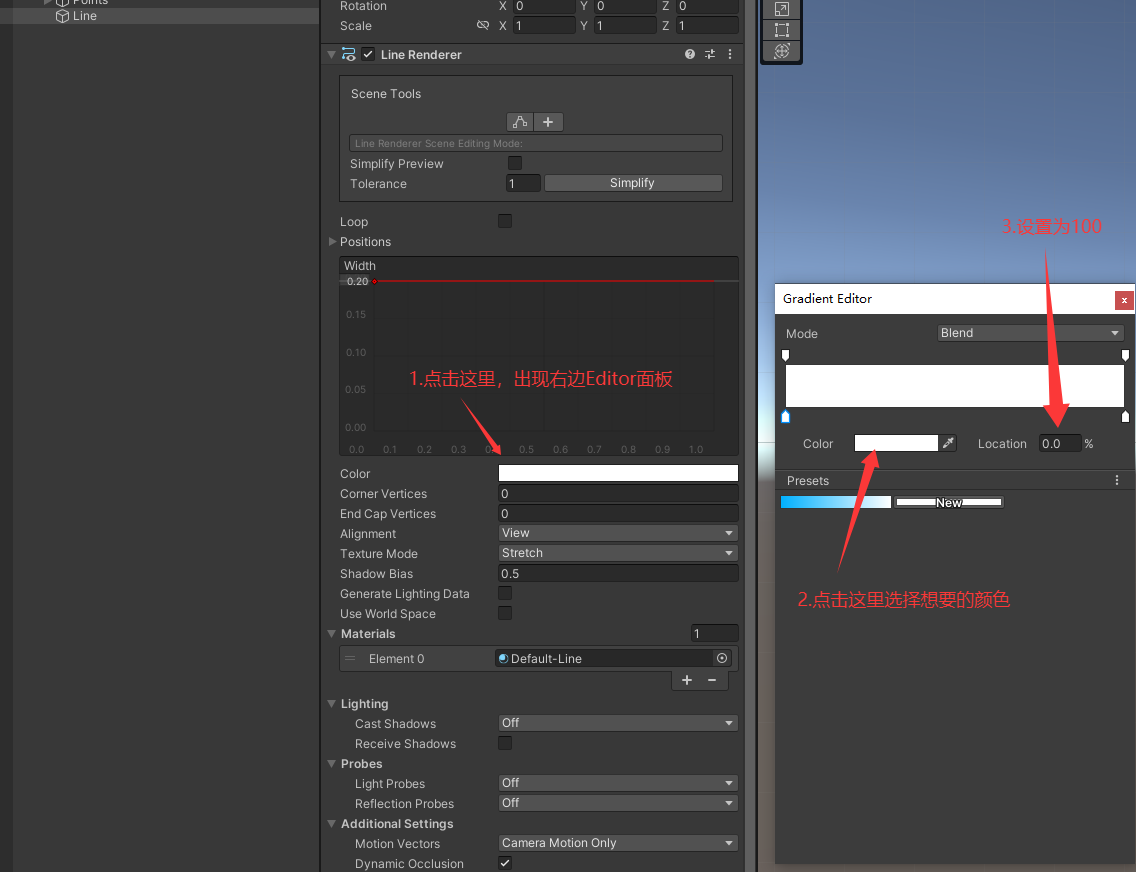This screenshot has height=872, width=1136.
Task: Click the white Color gradient field
Action: [x=618, y=473]
